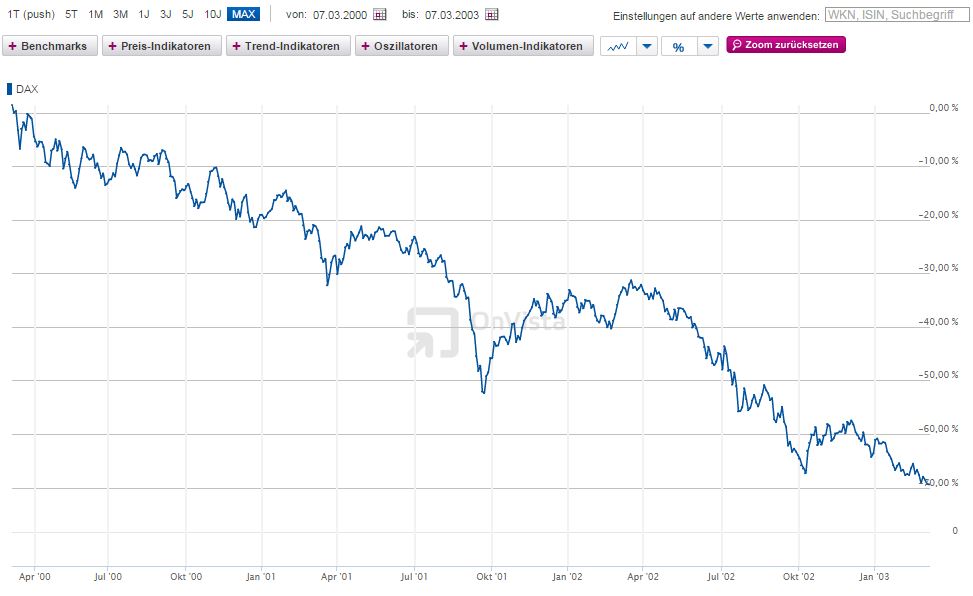Select the 3J time range
Viewport: 973px width, 596px height.
[166, 14]
